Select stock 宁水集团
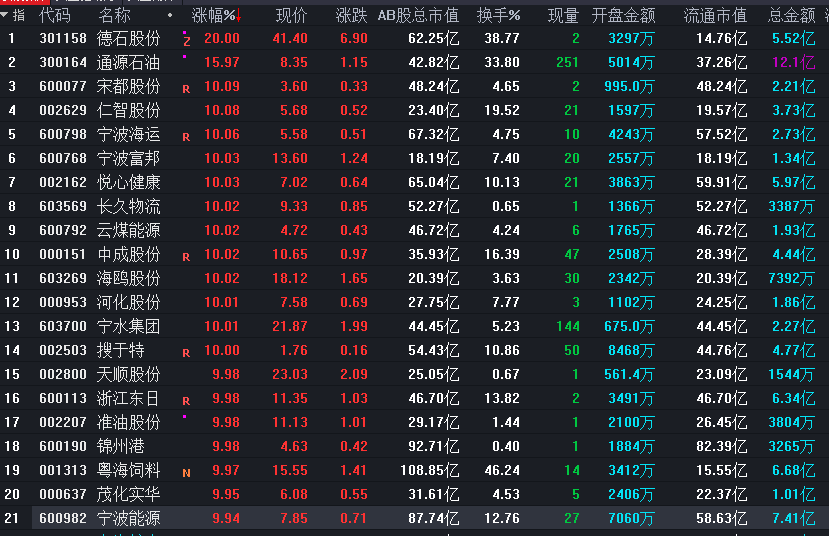Image resolution: width=829 pixels, height=536 pixels. click(128, 326)
